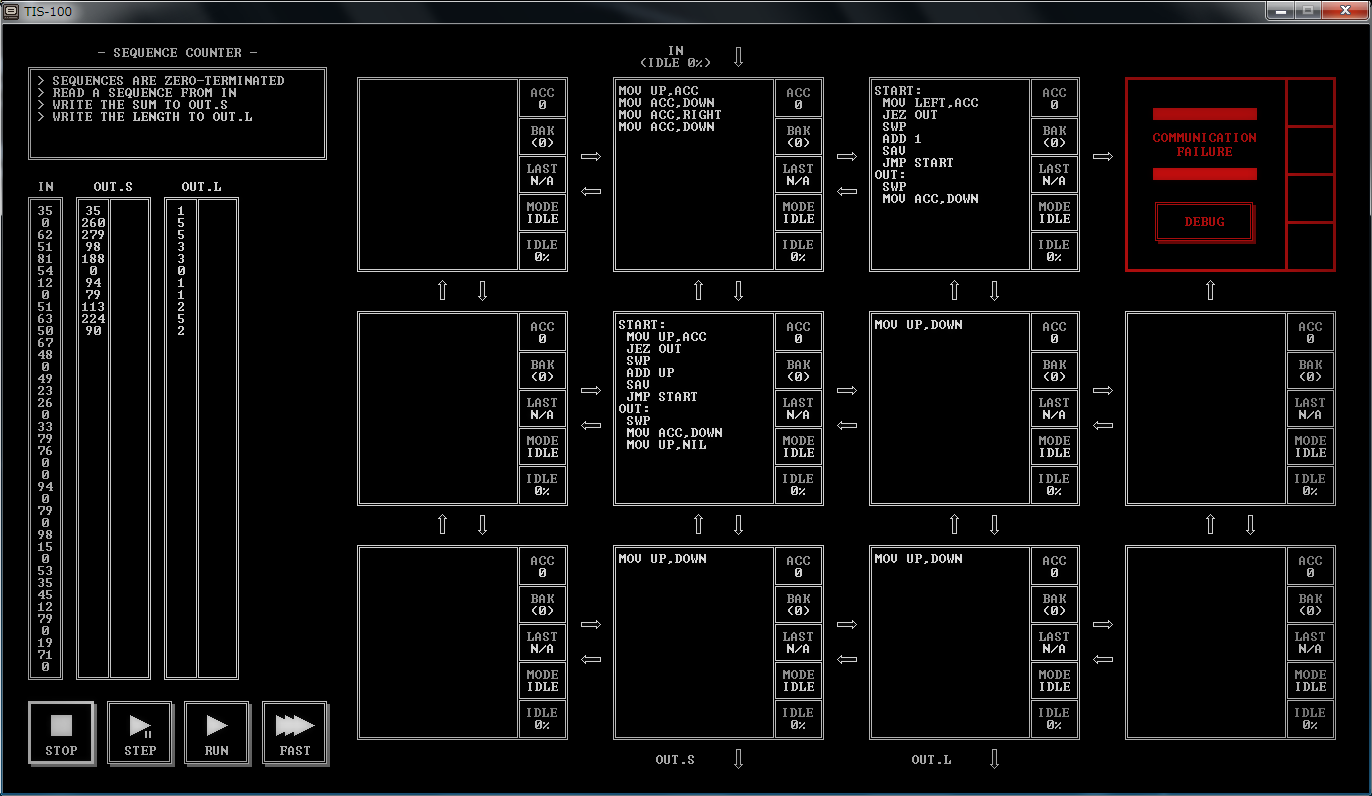Select the 'MOV ACC,RIGHT' instruction line
The width and height of the screenshot is (1372, 796).
tap(669, 115)
